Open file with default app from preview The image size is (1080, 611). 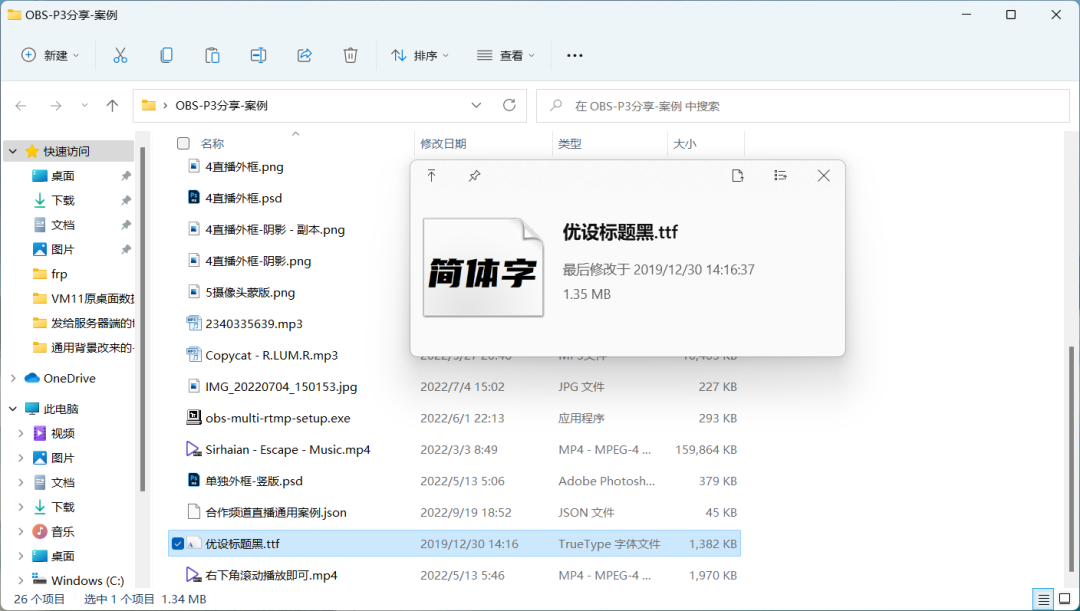coord(738,176)
